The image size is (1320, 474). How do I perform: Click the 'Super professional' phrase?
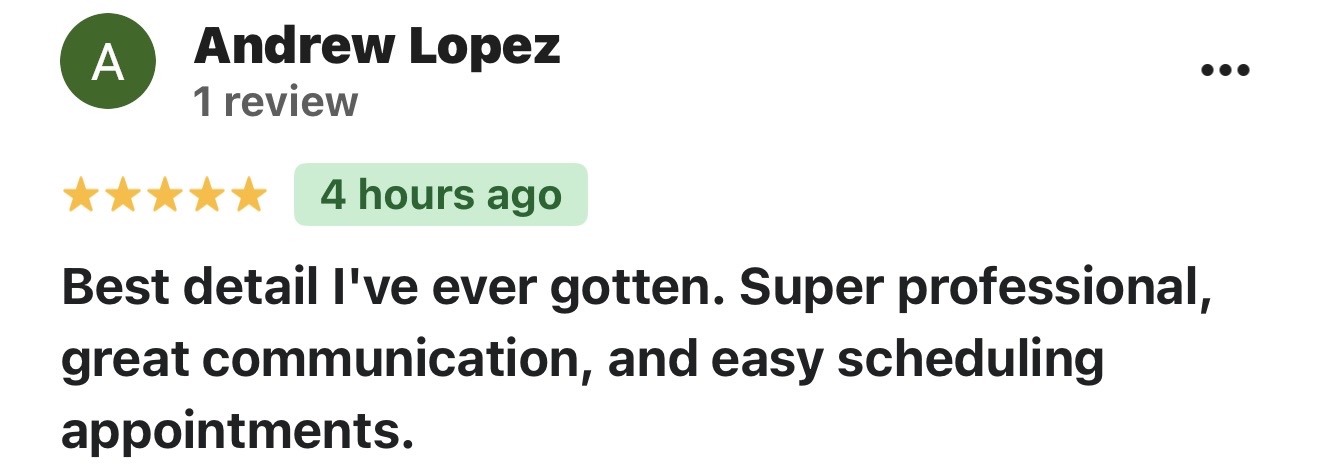[x=968, y=290]
